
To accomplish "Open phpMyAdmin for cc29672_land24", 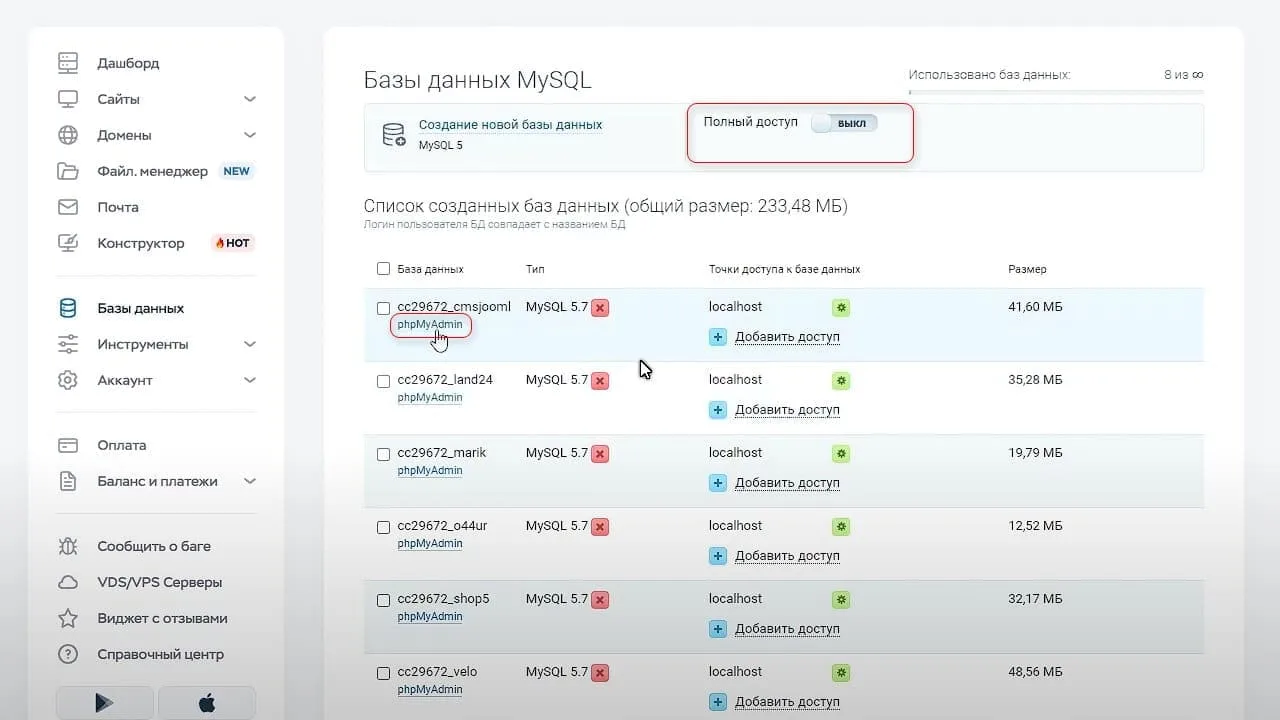I will 430,397.
